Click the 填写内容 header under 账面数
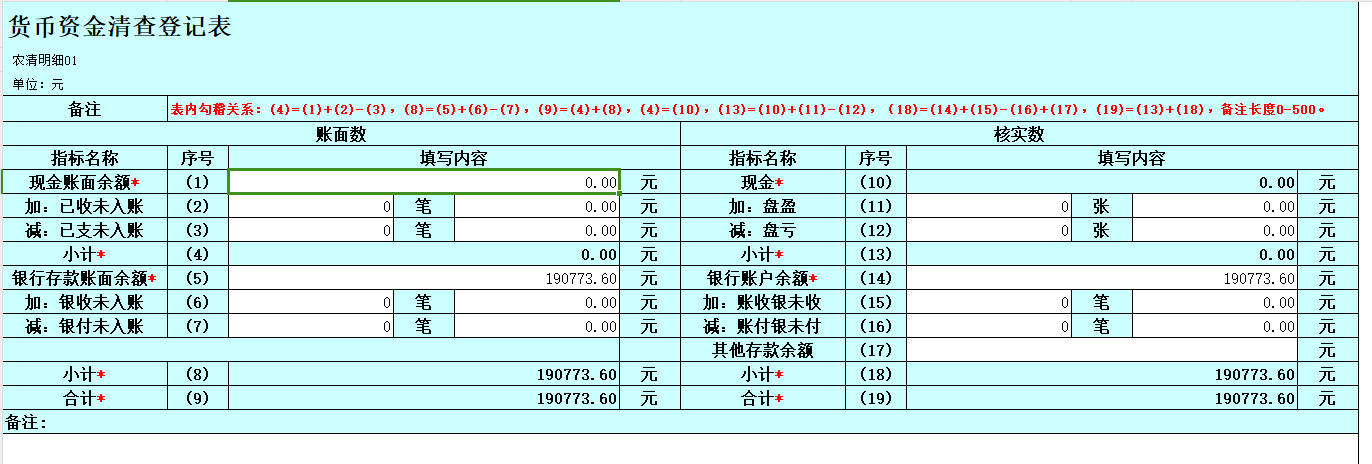 point(454,158)
